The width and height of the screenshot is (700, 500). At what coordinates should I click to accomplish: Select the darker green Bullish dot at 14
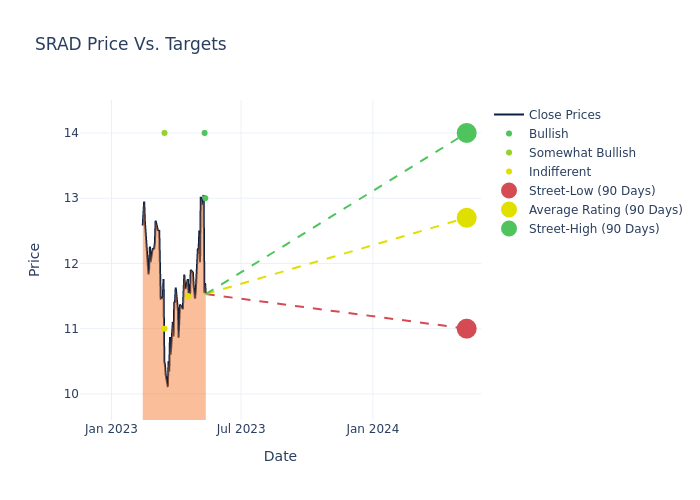coord(204,133)
